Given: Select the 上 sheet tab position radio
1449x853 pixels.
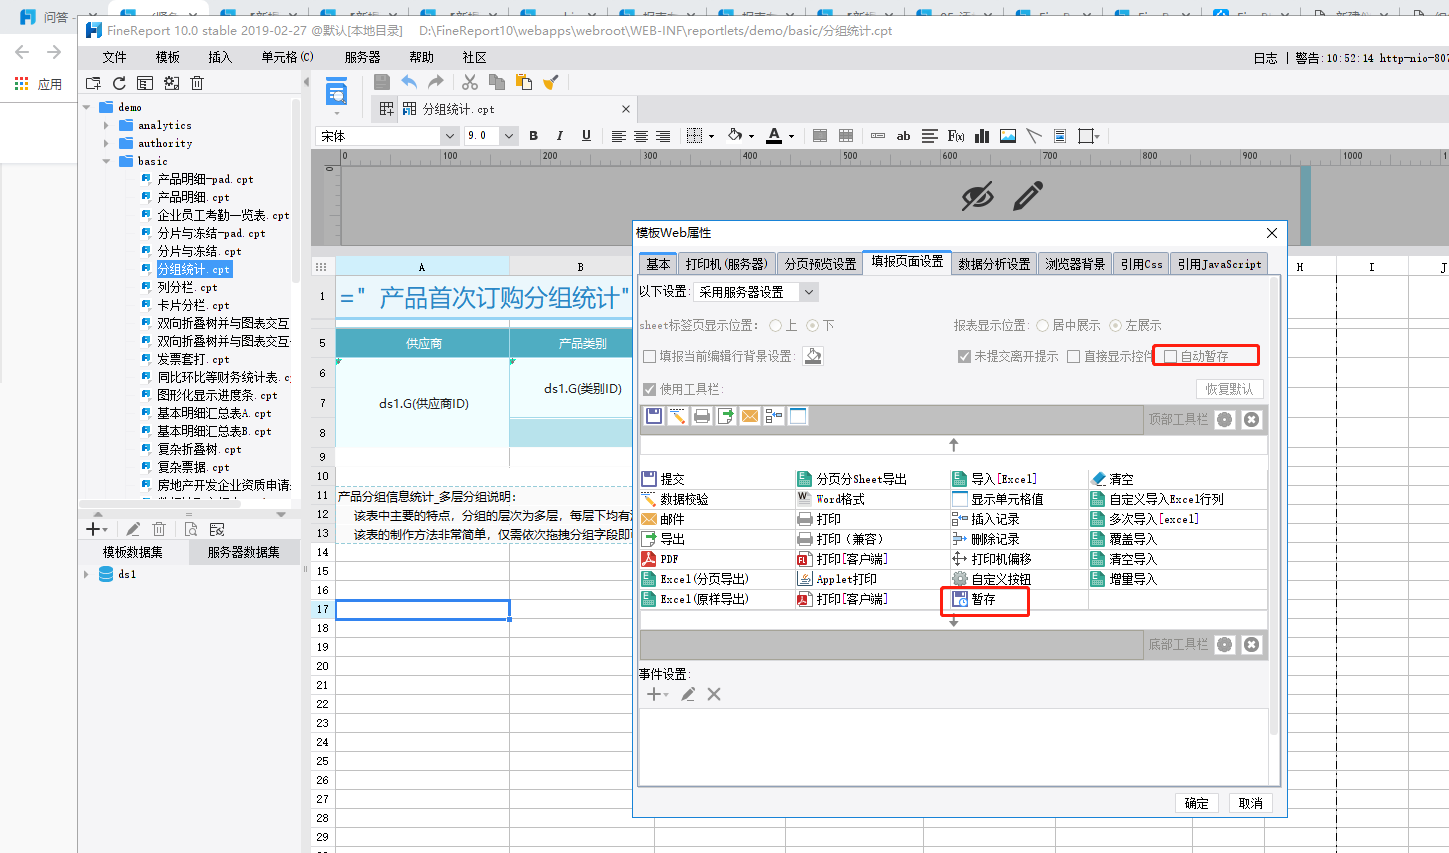Looking at the screenshot, I should click(x=776, y=325).
